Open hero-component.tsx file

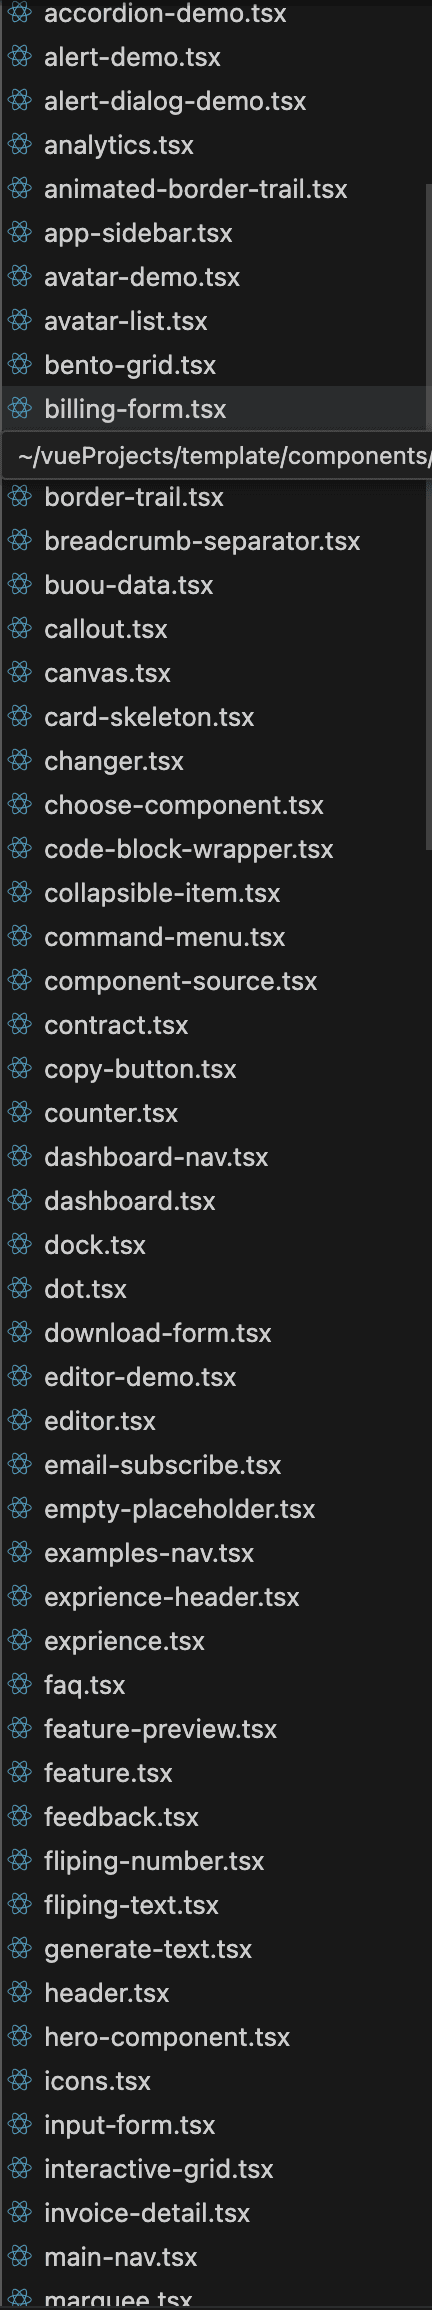[x=214, y=2037]
